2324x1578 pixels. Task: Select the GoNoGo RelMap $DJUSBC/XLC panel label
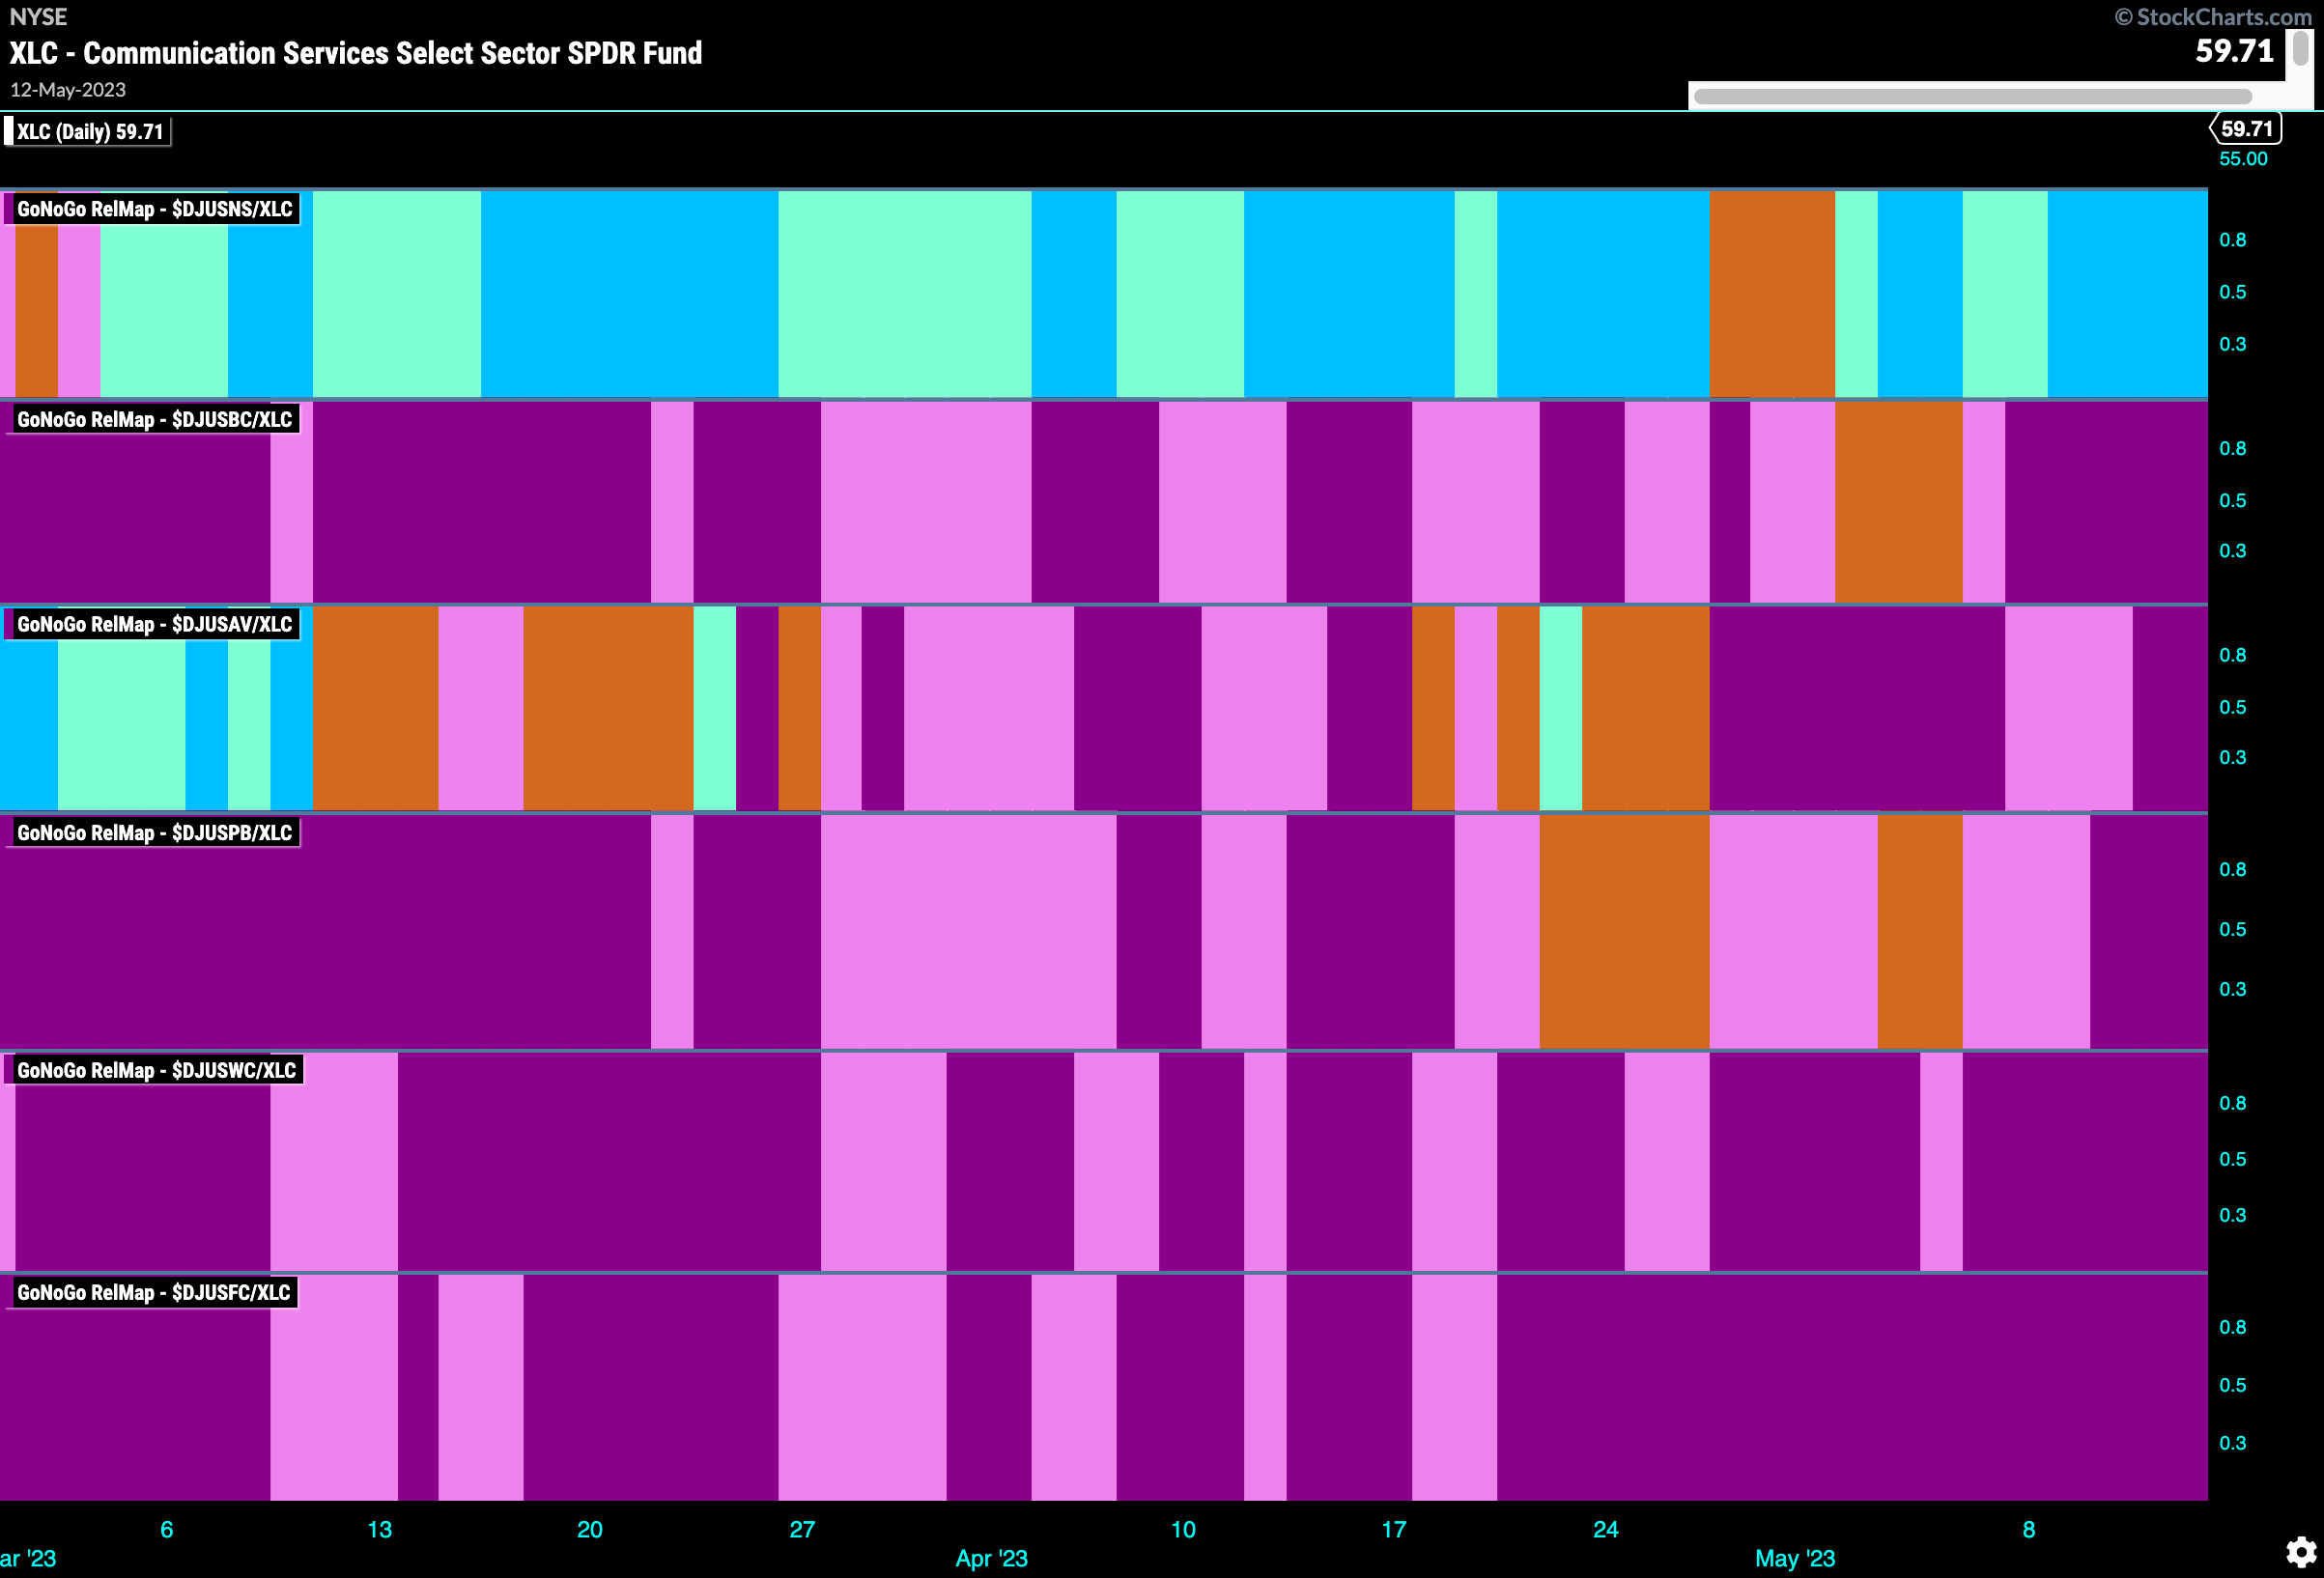coord(153,419)
